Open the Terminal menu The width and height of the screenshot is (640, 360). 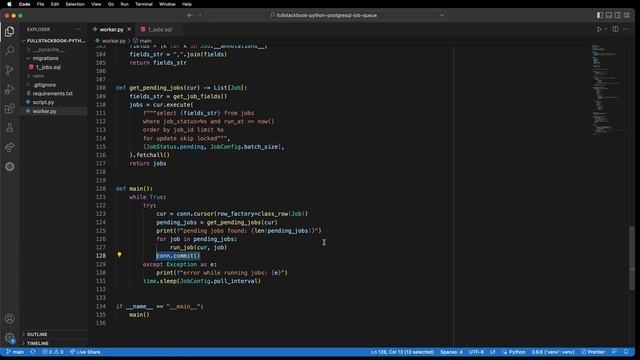pyautogui.click(x=144, y=4)
